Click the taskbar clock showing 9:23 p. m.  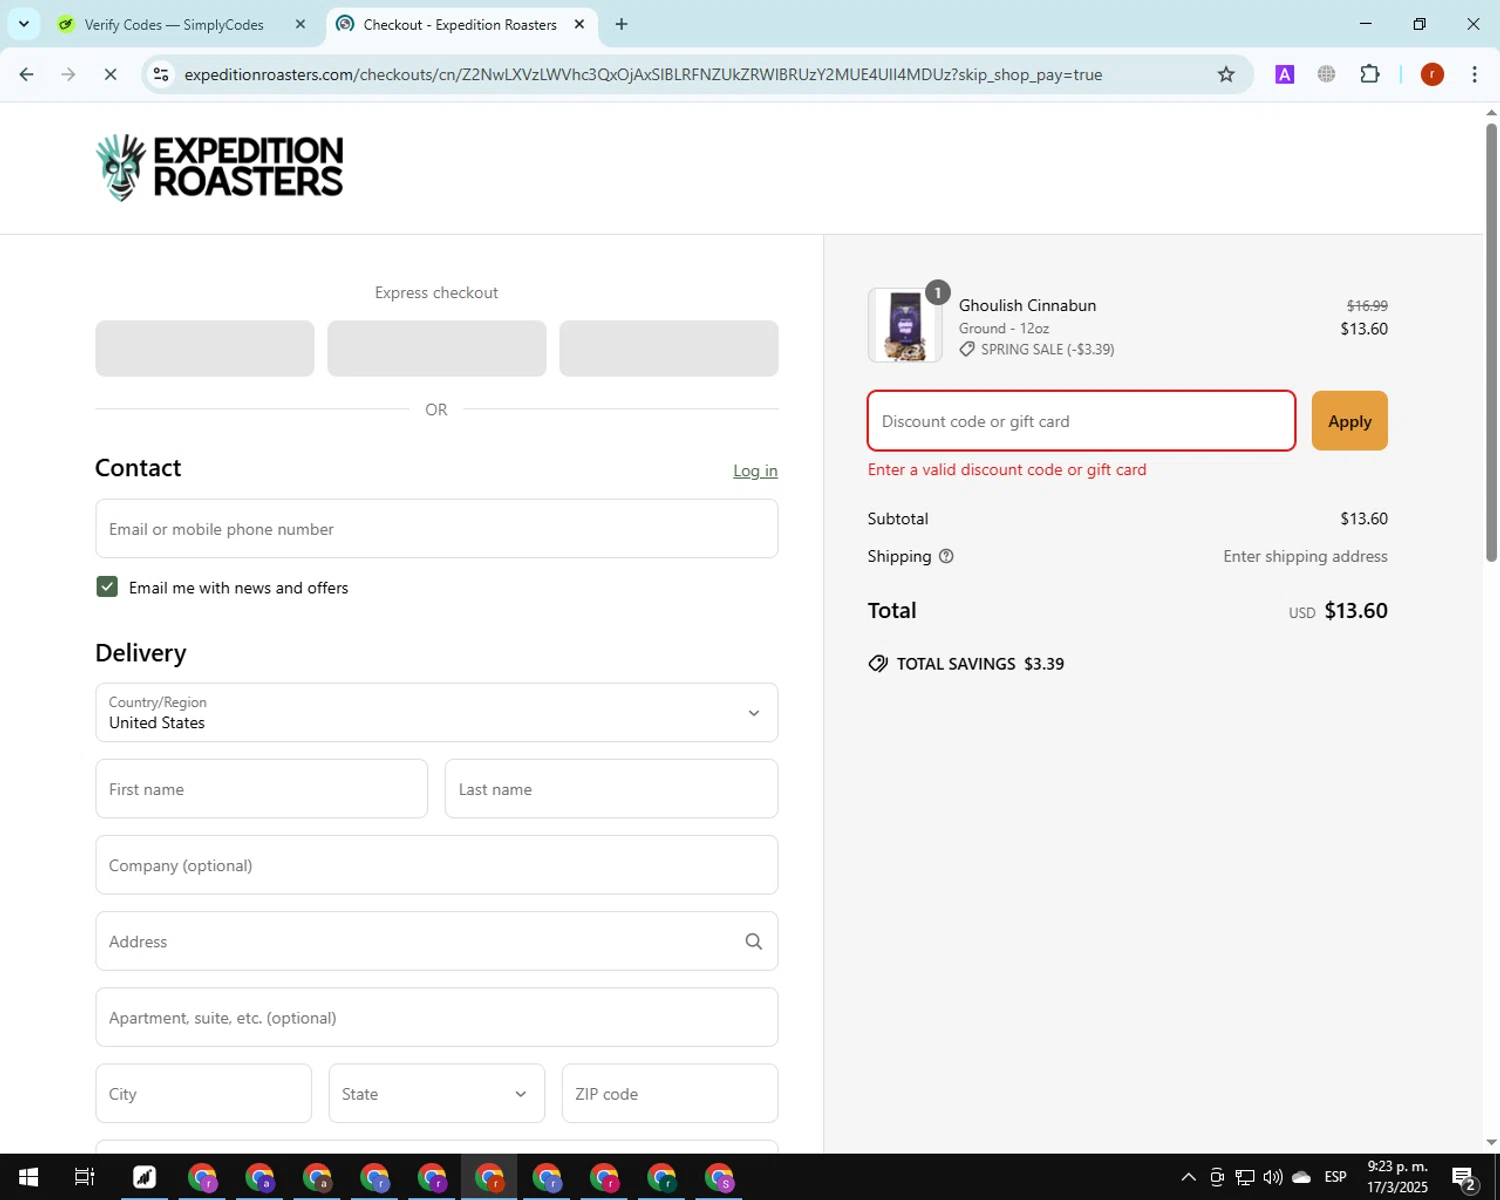pos(1397,1177)
